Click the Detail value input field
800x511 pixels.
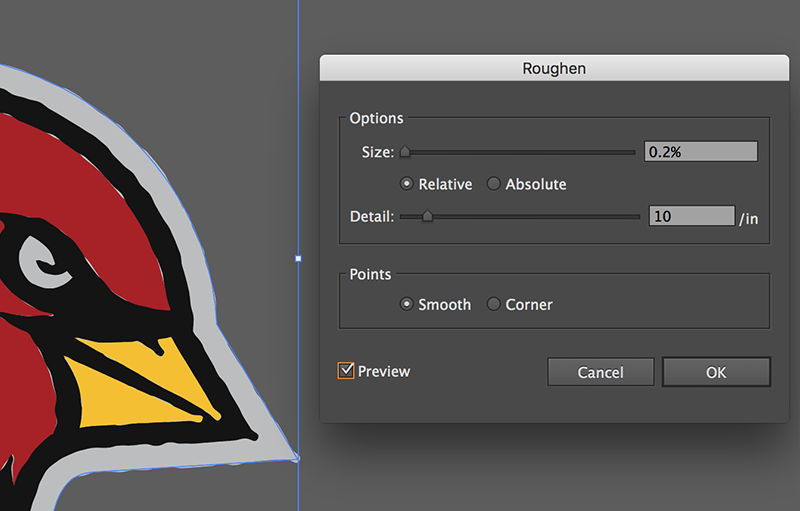tap(692, 216)
